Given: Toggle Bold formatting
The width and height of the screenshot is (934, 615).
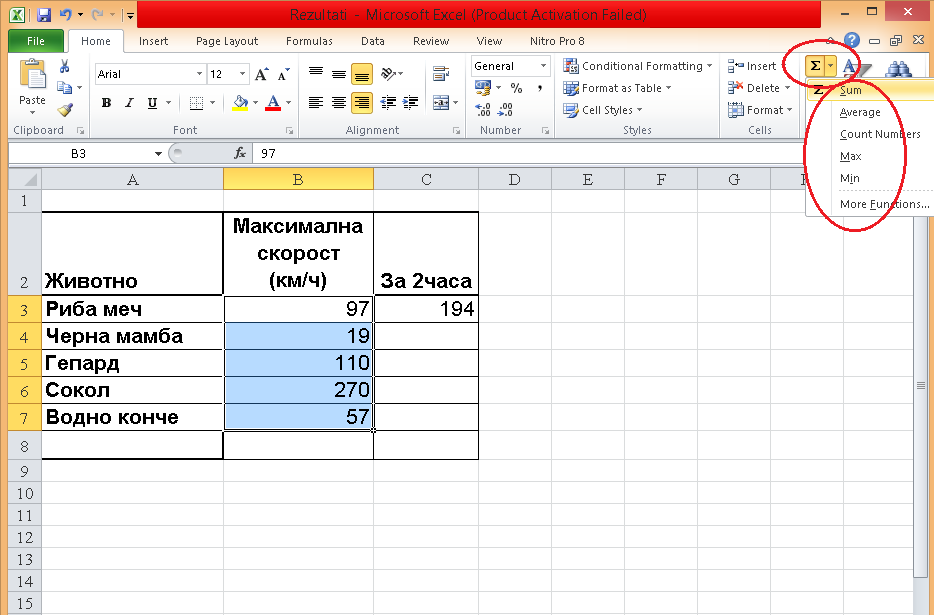Looking at the screenshot, I should click(x=107, y=103).
